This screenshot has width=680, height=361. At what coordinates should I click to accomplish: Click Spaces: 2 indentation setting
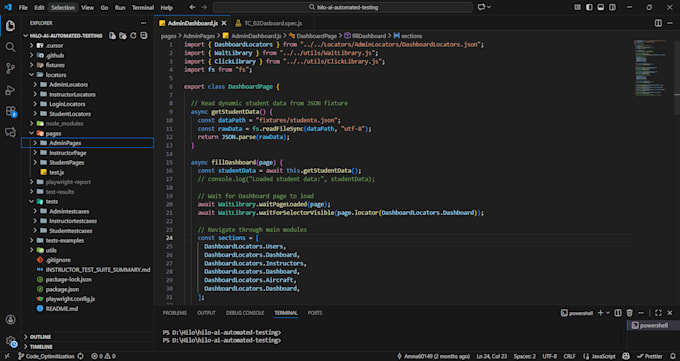pyautogui.click(x=525, y=356)
